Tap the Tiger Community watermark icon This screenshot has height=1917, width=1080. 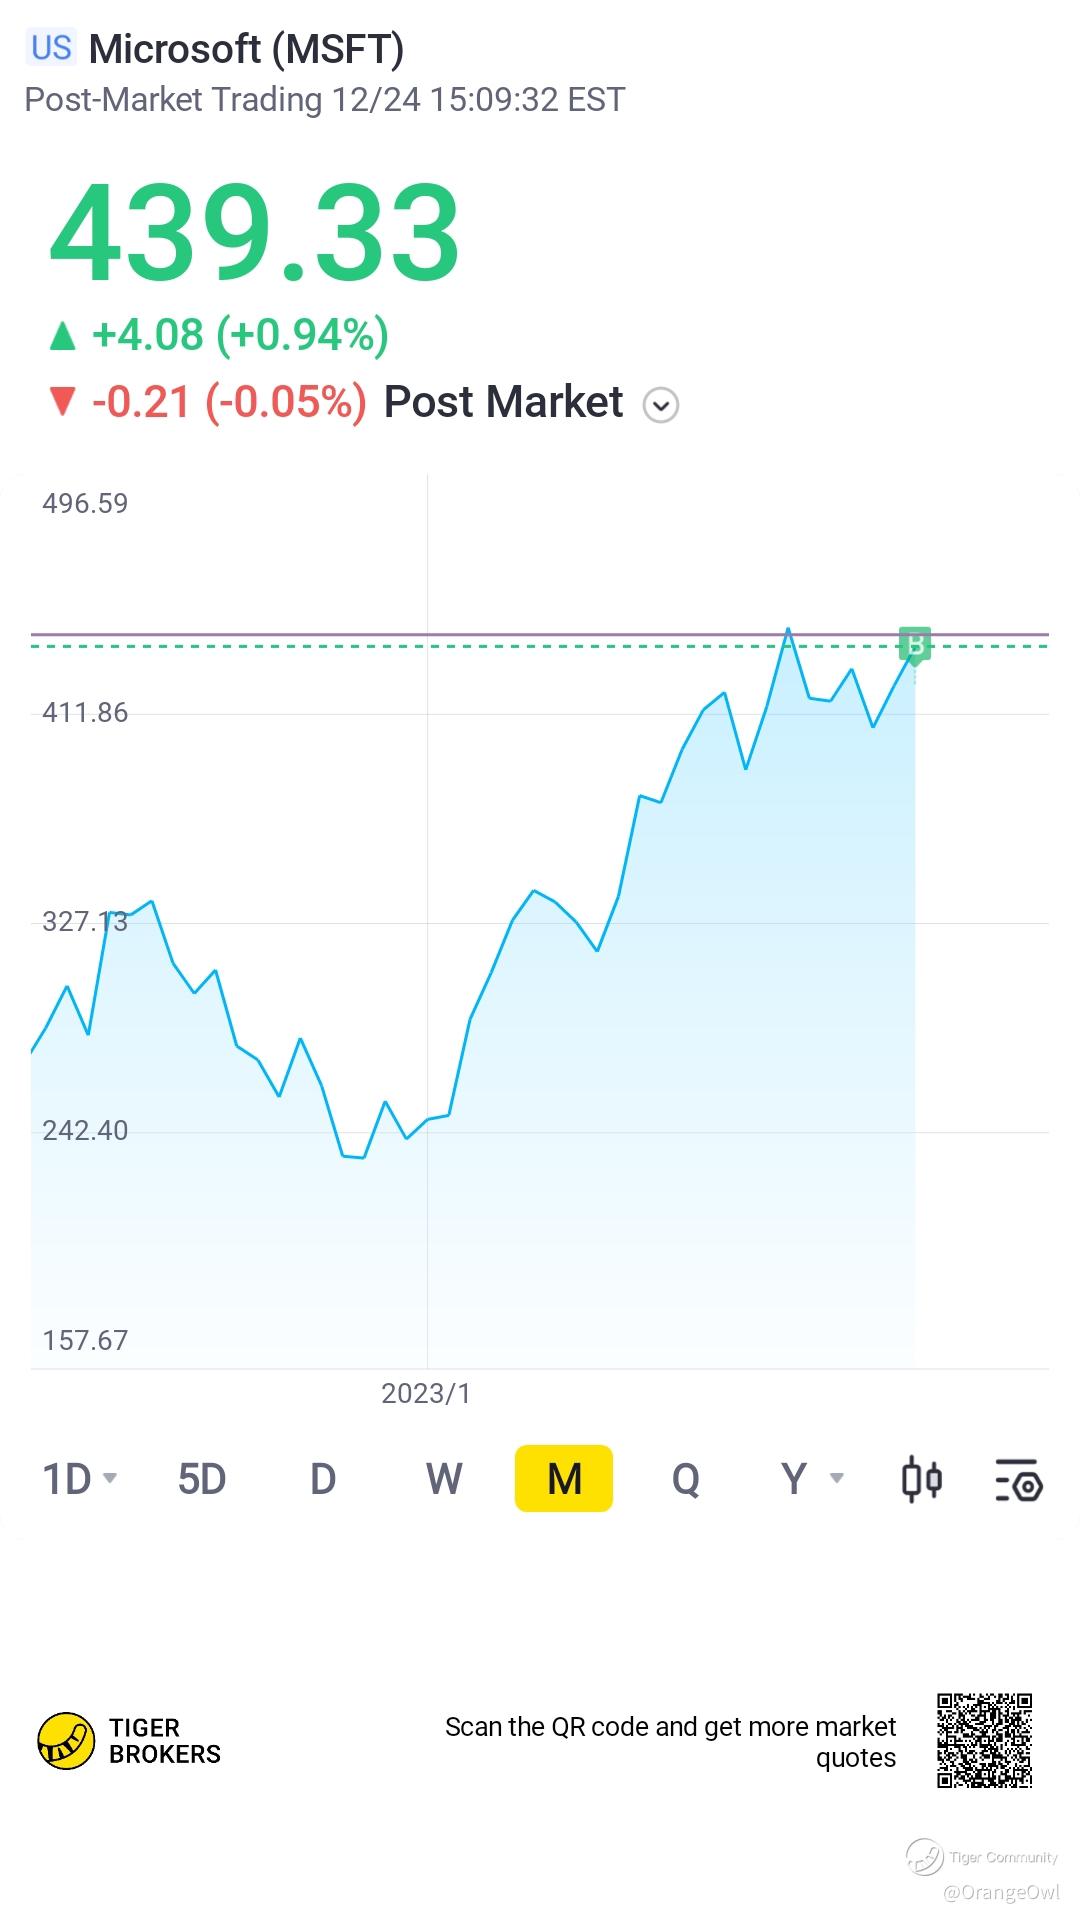[x=924, y=1857]
